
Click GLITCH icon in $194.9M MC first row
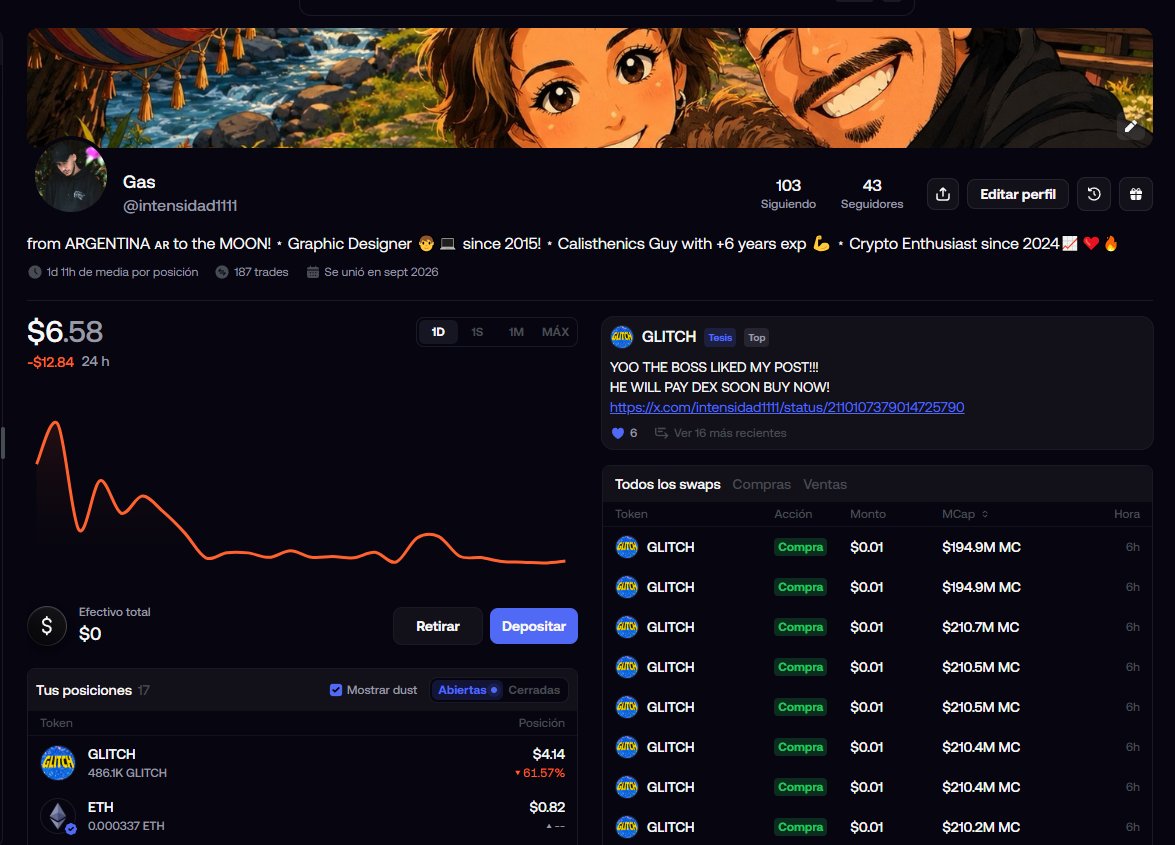pyautogui.click(x=626, y=547)
